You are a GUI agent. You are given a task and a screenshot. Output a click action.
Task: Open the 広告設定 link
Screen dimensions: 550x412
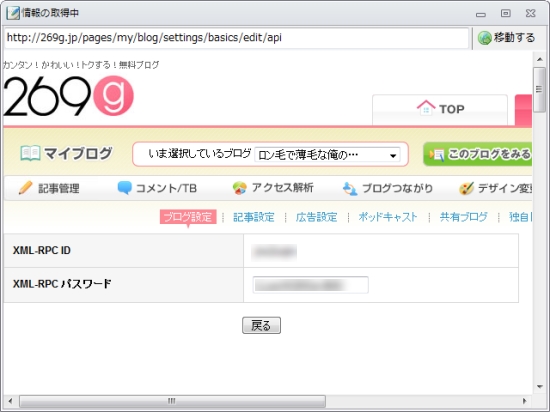coord(316,217)
